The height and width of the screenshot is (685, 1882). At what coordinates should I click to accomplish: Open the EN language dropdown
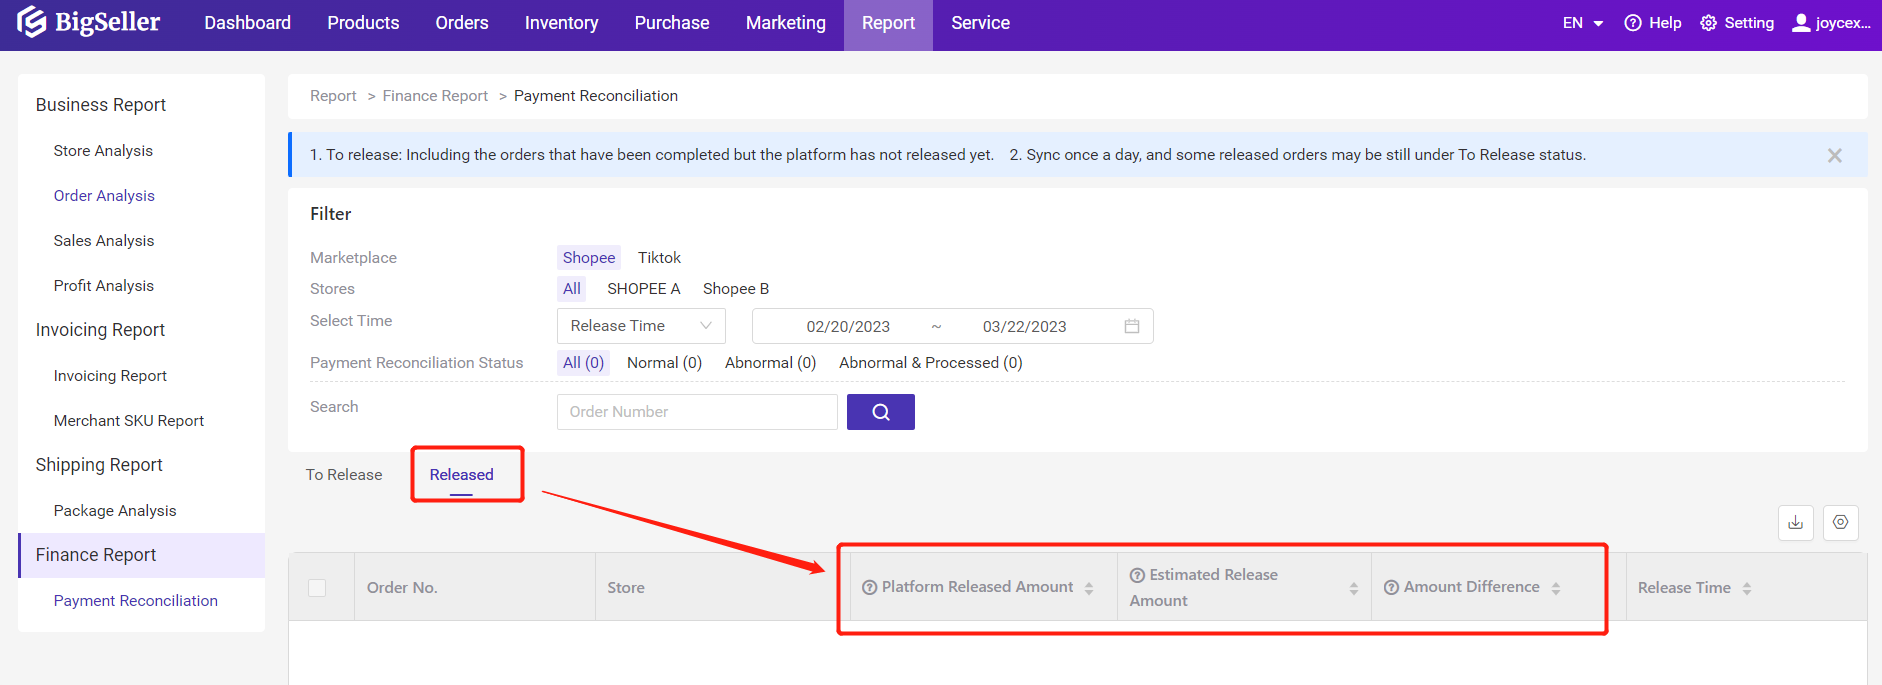pyautogui.click(x=1582, y=23)
